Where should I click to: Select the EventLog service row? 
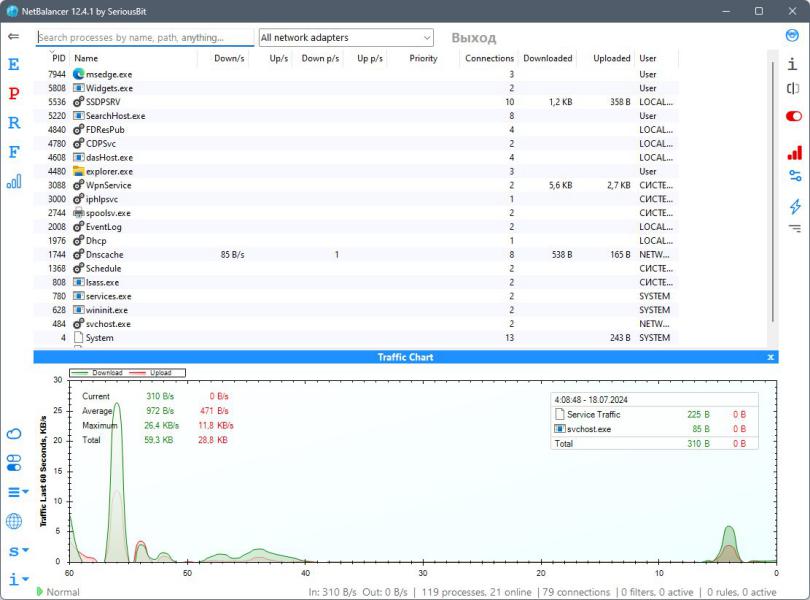pyautogui.click(x=356, y=227)
